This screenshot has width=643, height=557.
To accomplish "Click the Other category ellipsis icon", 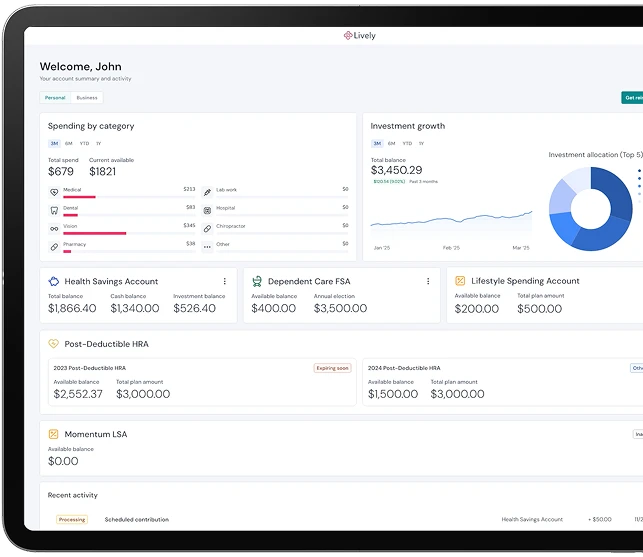I will coord(207,247).
